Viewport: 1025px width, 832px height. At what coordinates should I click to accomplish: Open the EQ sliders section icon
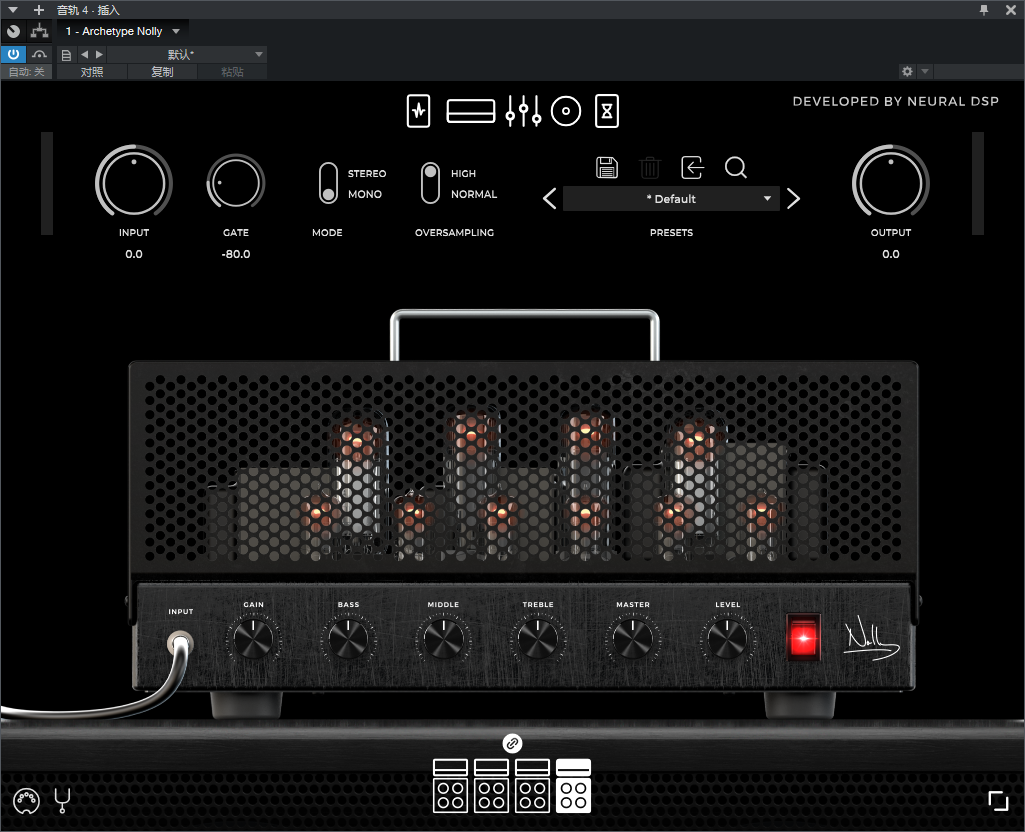(x=523, y=111)
